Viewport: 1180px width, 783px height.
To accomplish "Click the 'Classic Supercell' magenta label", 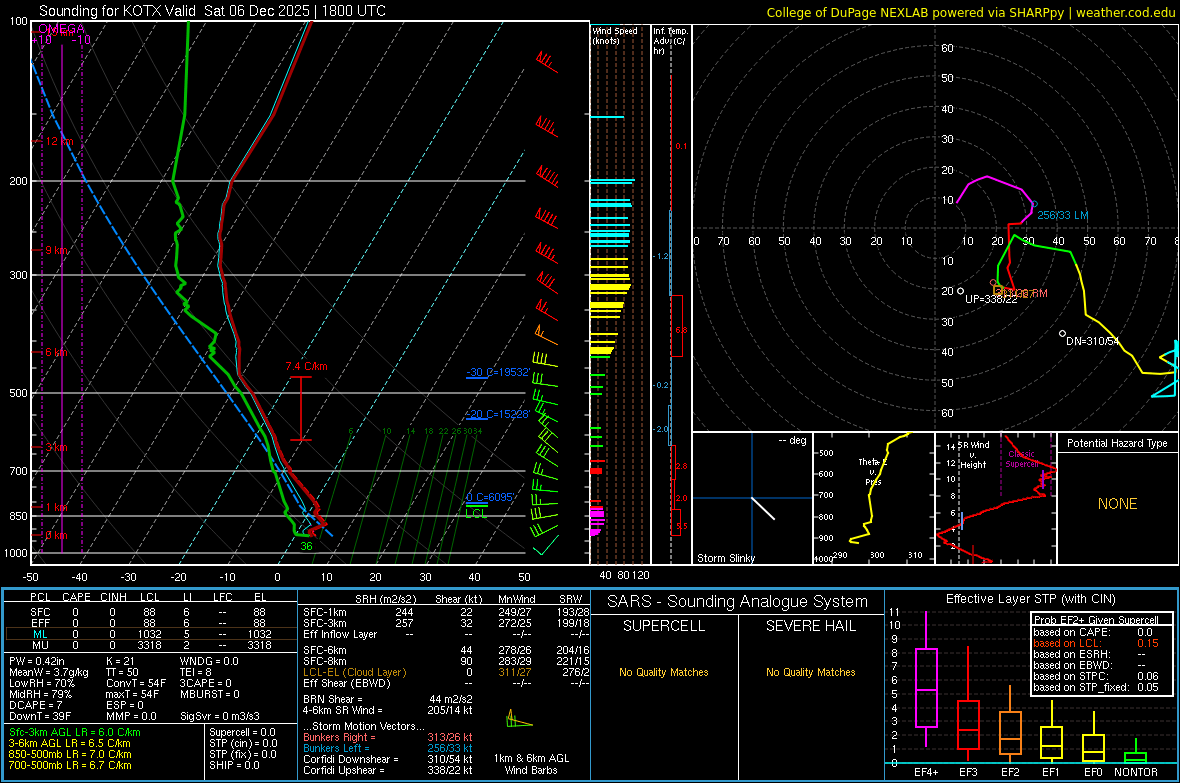I will (x=1022, y=459).
